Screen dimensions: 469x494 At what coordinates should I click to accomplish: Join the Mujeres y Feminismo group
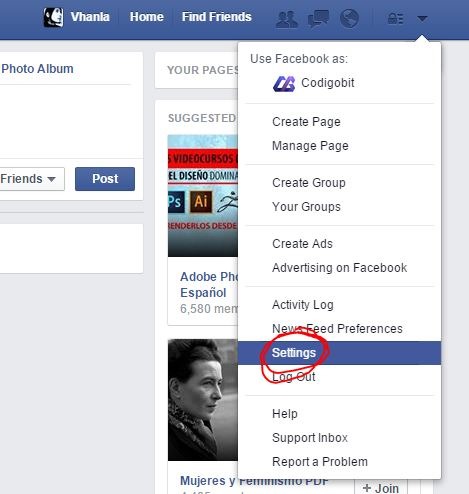pos(380,487)
